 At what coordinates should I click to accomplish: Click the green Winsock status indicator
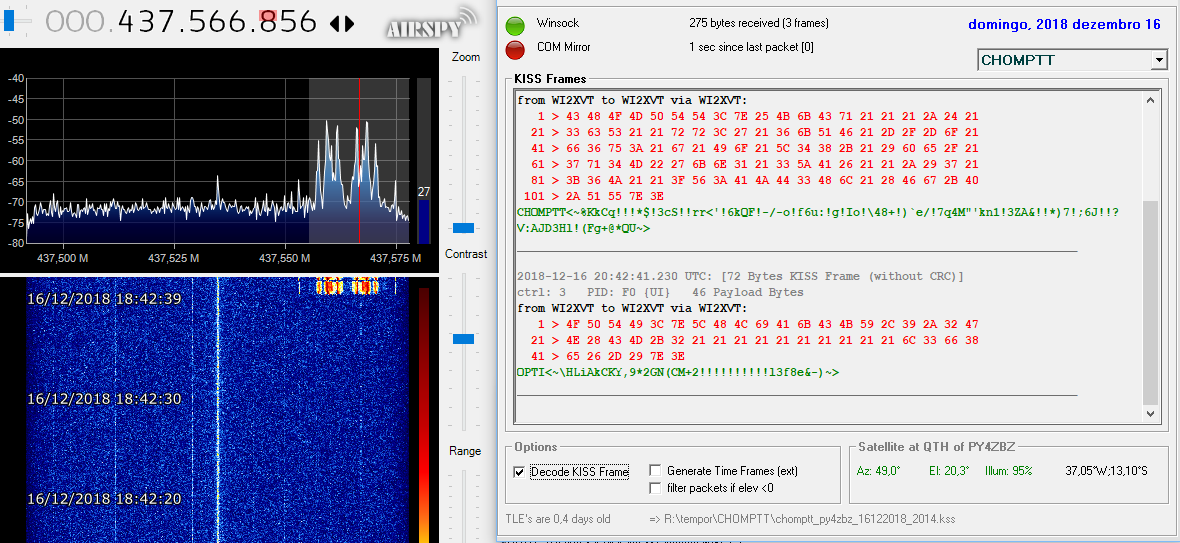516,25
